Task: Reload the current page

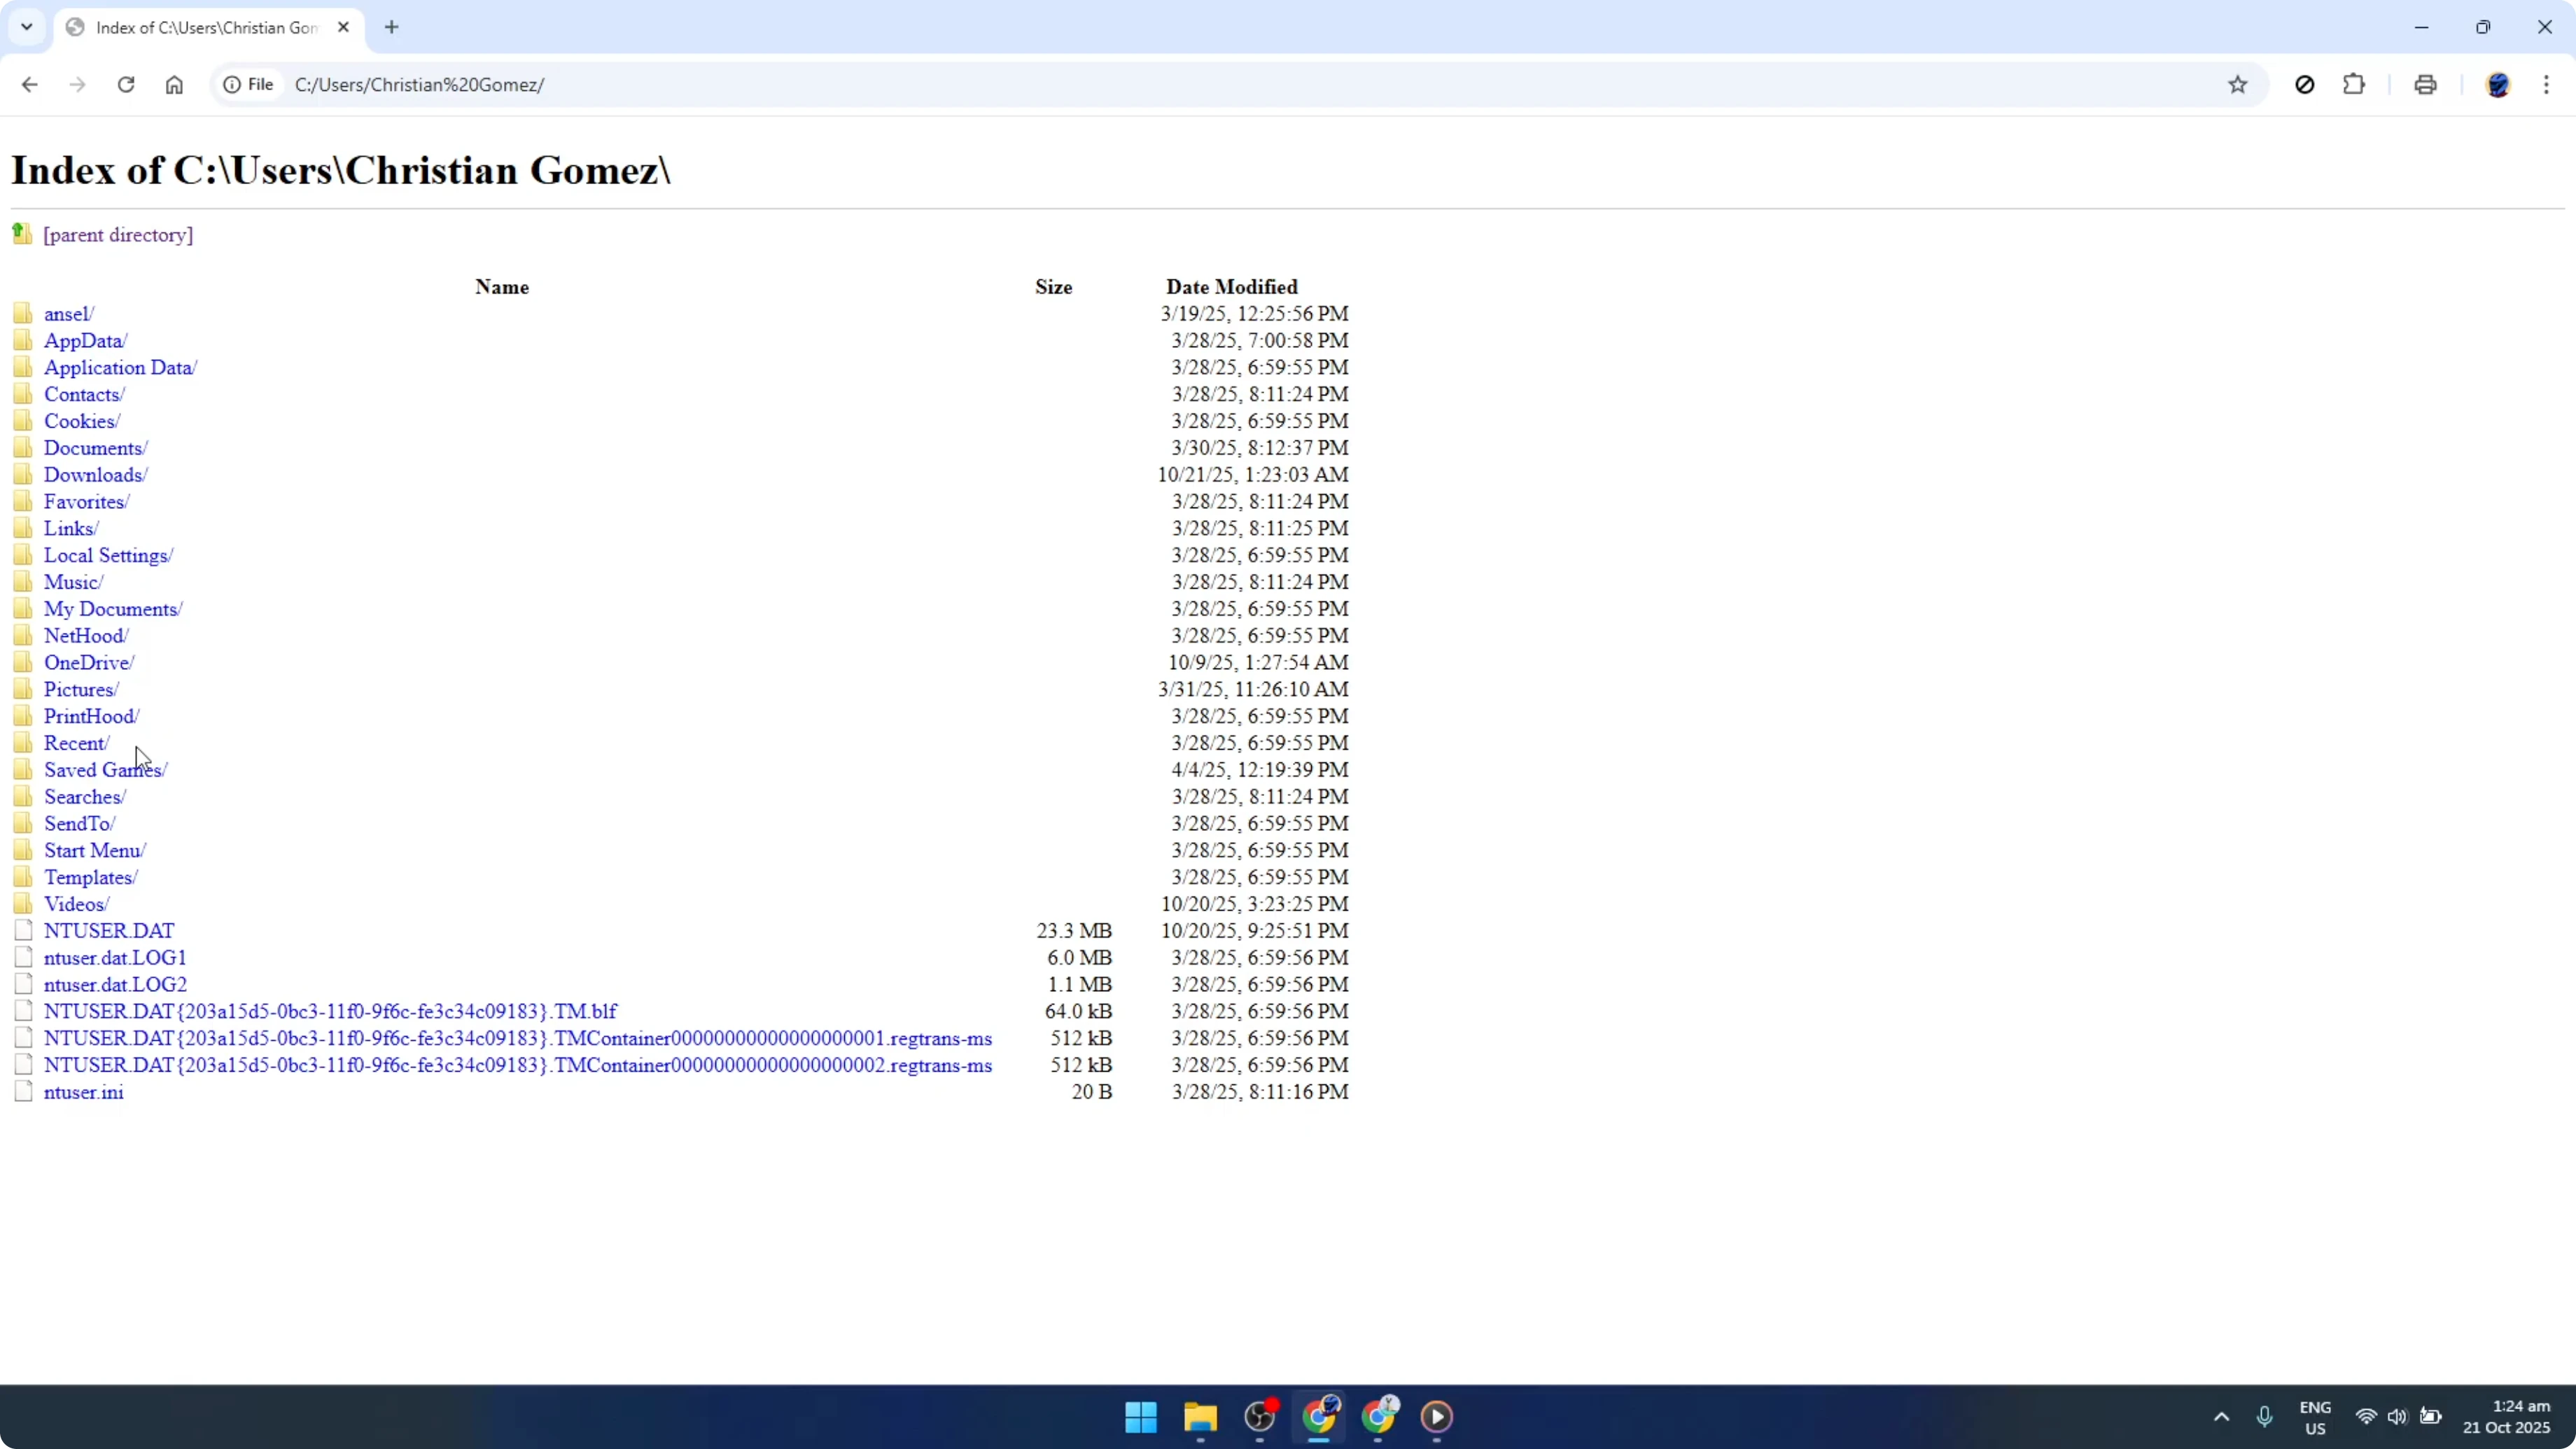Action: click(x=126, y=85)
